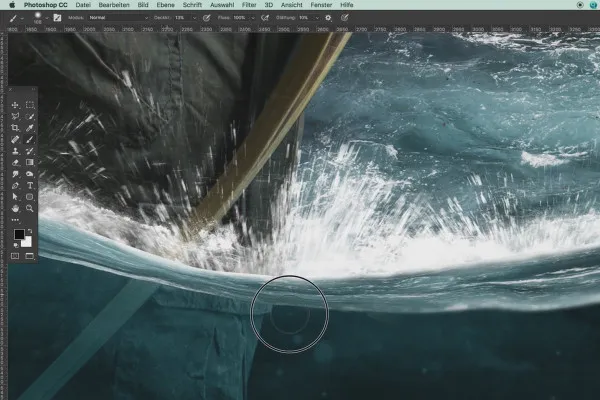The height and width of the screenshot is (400, 600).
Task: Open the Filter menu
Action: coord(249,5)
